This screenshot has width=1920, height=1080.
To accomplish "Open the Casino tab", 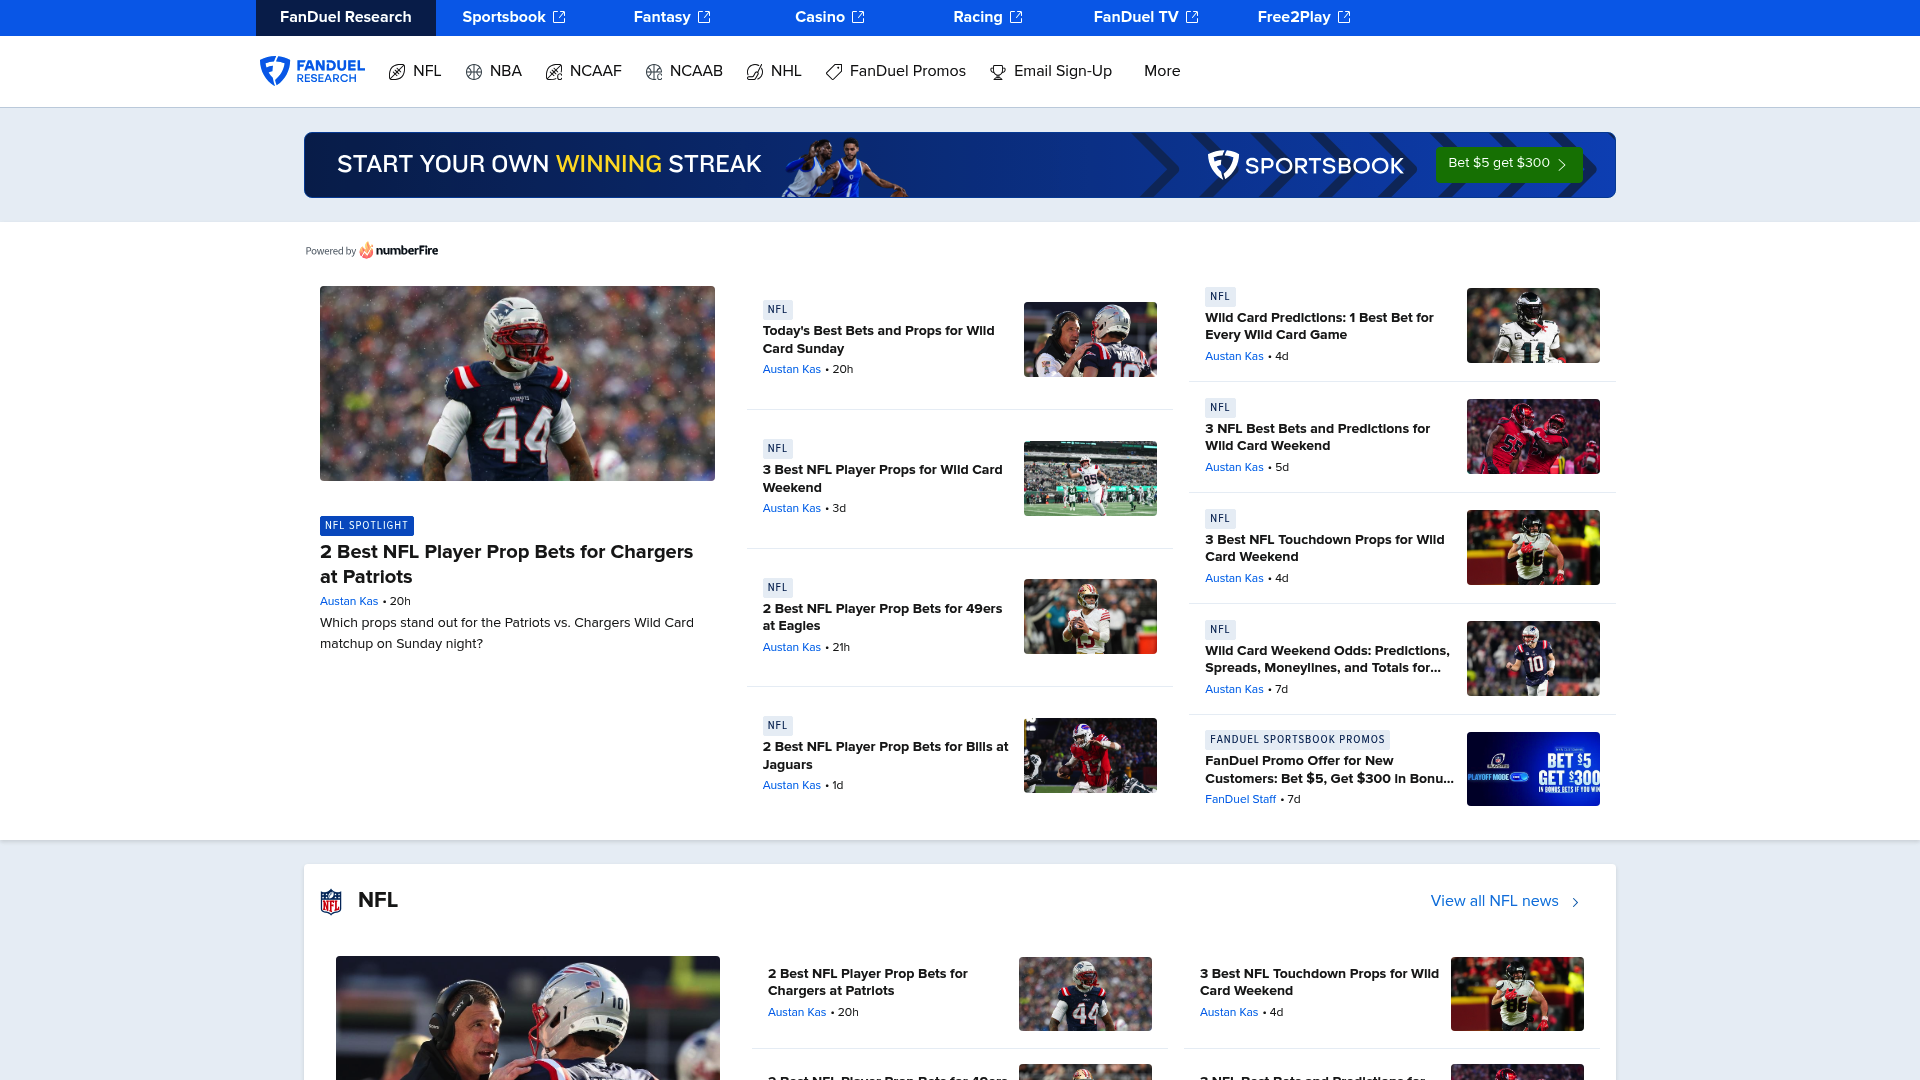I will pyautogui.click(x=830, y=17).
